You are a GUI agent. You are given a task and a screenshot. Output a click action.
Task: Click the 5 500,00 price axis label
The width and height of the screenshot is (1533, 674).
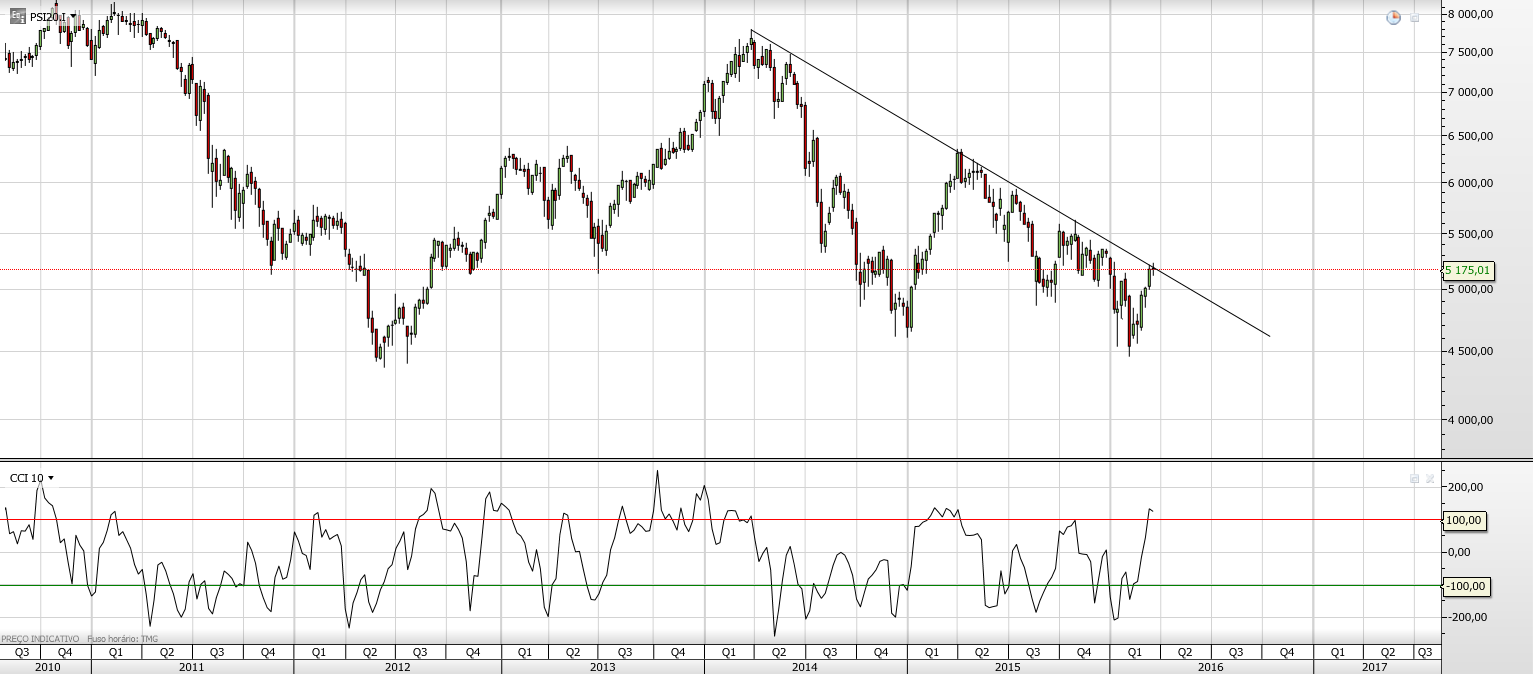(x=1469, y=234)
